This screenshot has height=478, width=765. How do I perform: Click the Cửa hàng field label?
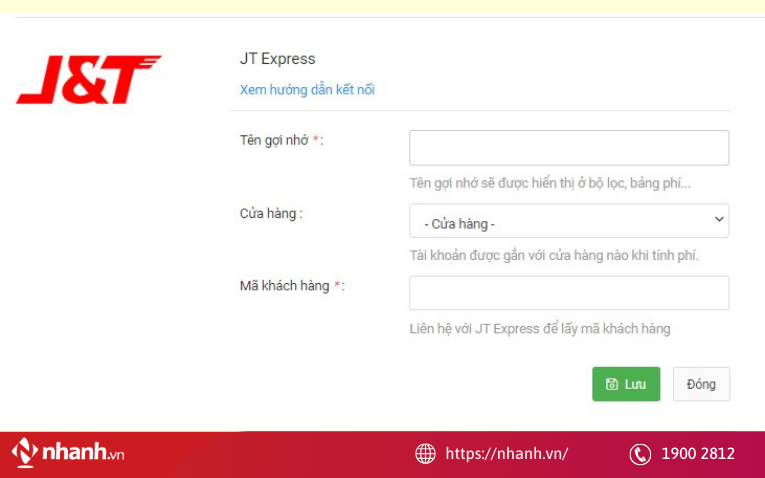pyautogui.click(x=271, y=214)
